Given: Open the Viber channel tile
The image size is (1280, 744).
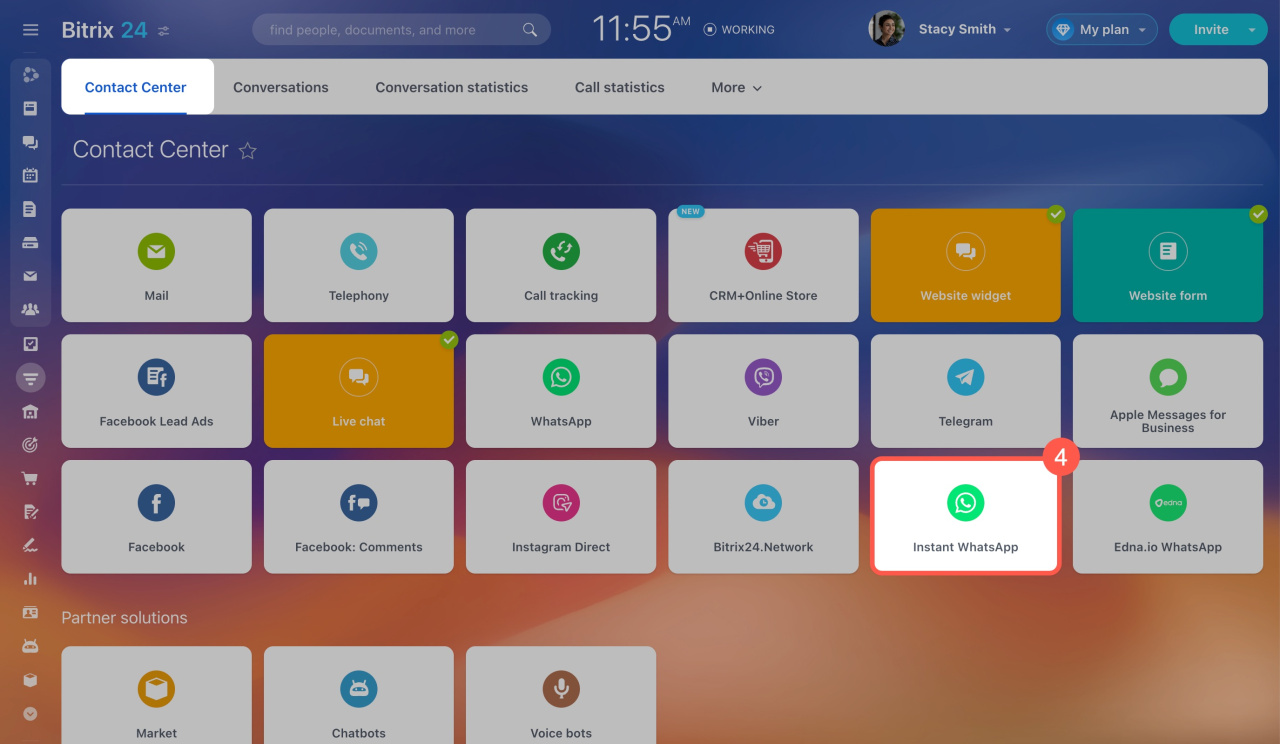Looking at the screenshot, I should tap(763, 391).
